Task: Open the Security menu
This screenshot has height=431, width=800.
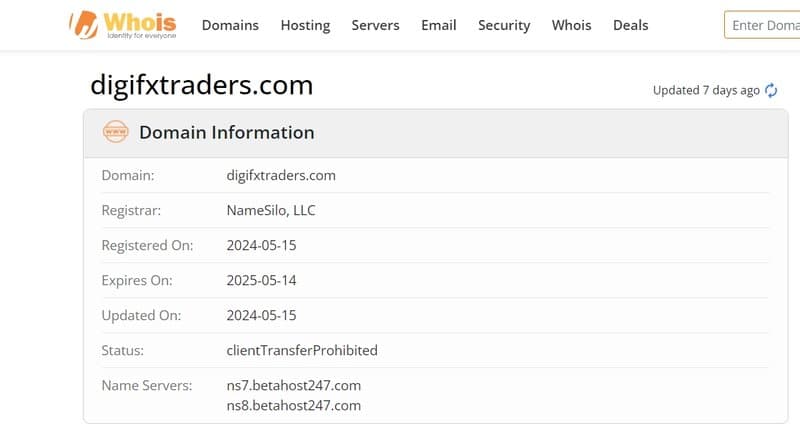Action: 504,26
